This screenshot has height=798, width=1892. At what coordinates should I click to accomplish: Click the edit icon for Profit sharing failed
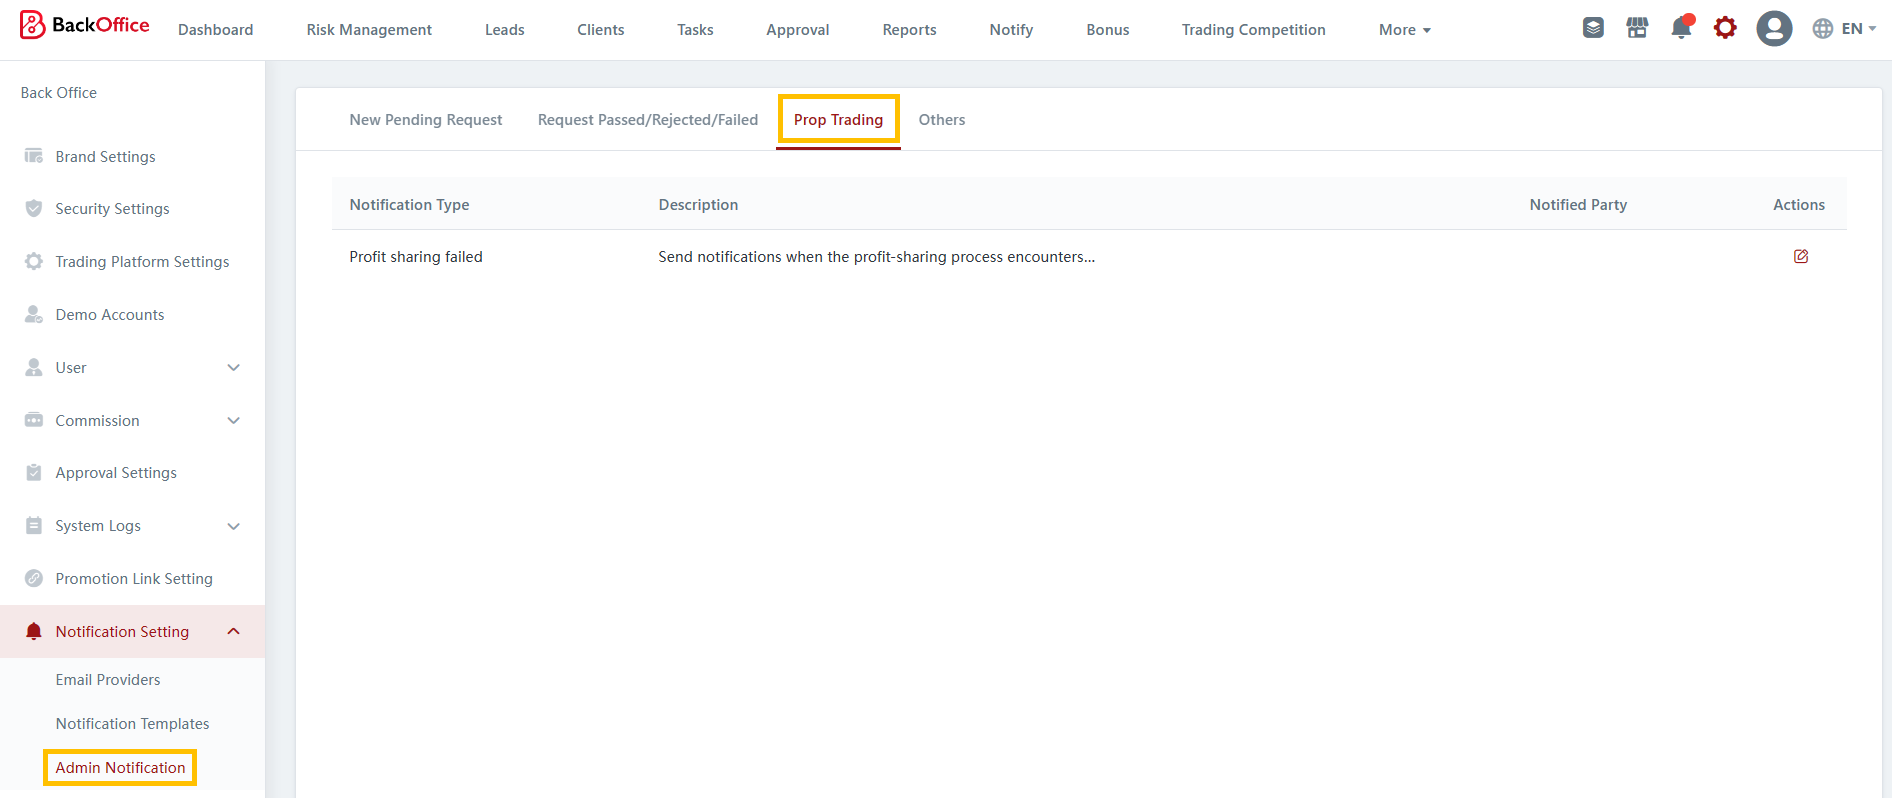tap(1800, 257)
